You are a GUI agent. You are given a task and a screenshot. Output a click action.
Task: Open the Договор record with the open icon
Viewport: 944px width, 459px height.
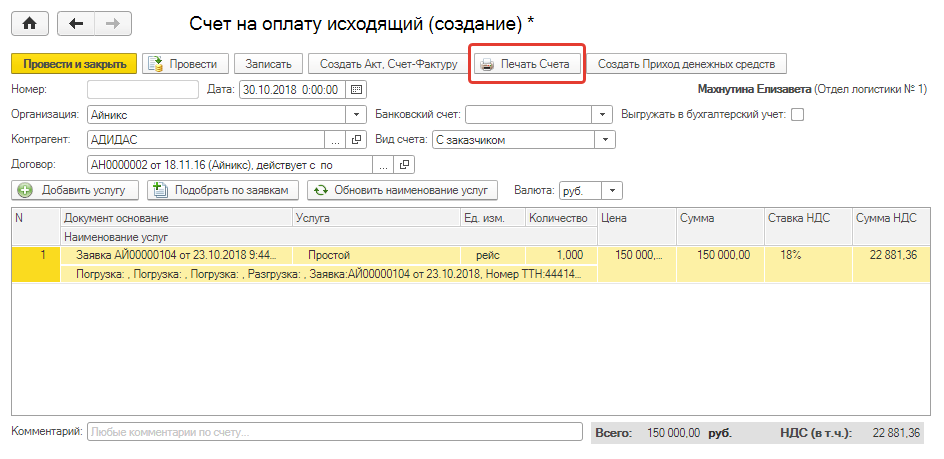(405, 164)
